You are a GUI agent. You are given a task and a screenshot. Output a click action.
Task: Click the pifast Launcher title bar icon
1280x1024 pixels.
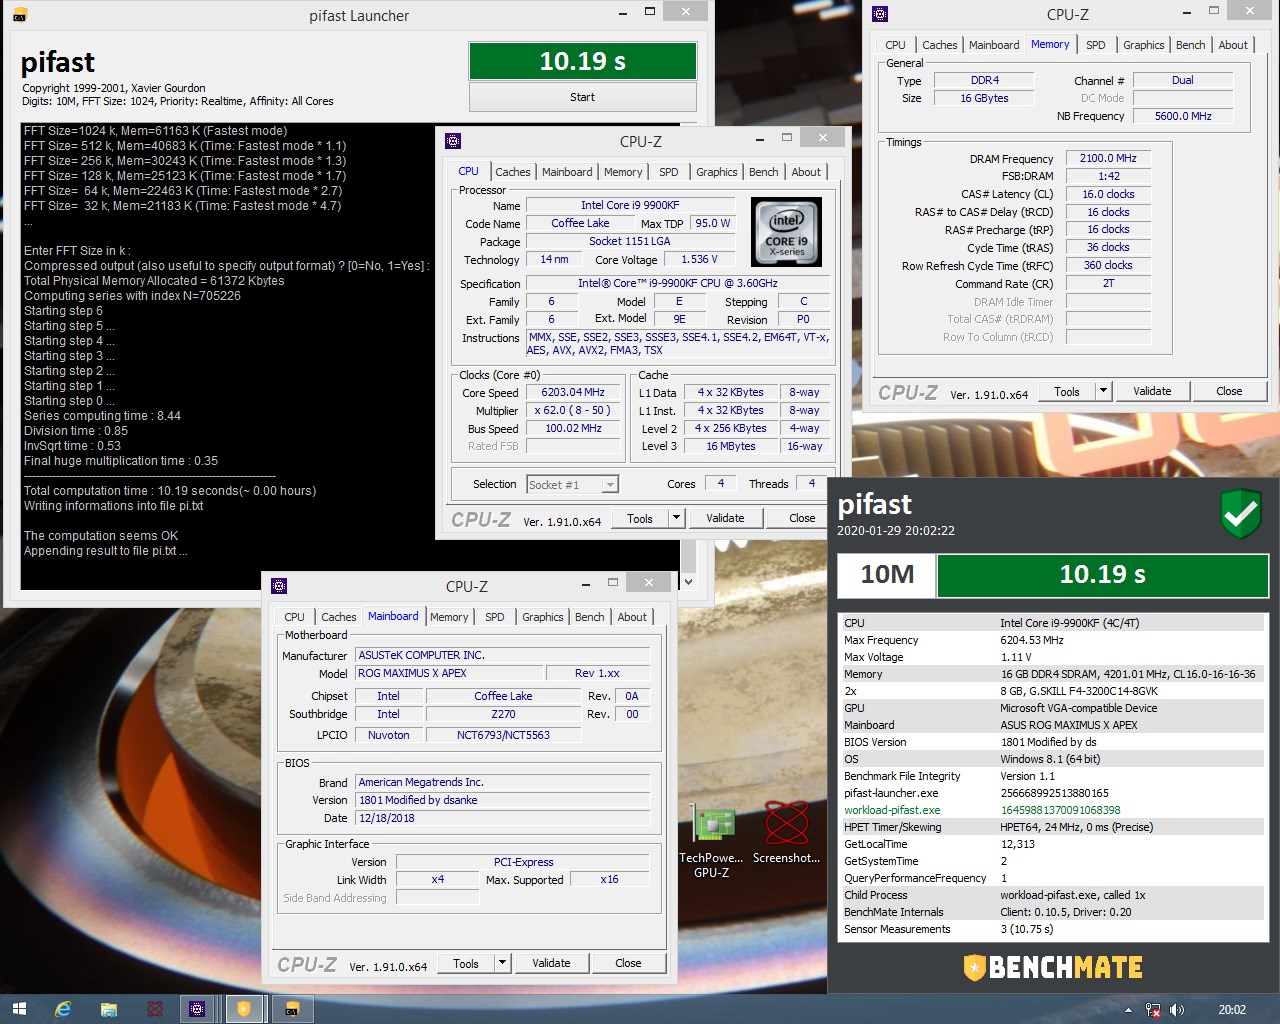(19, 15)
